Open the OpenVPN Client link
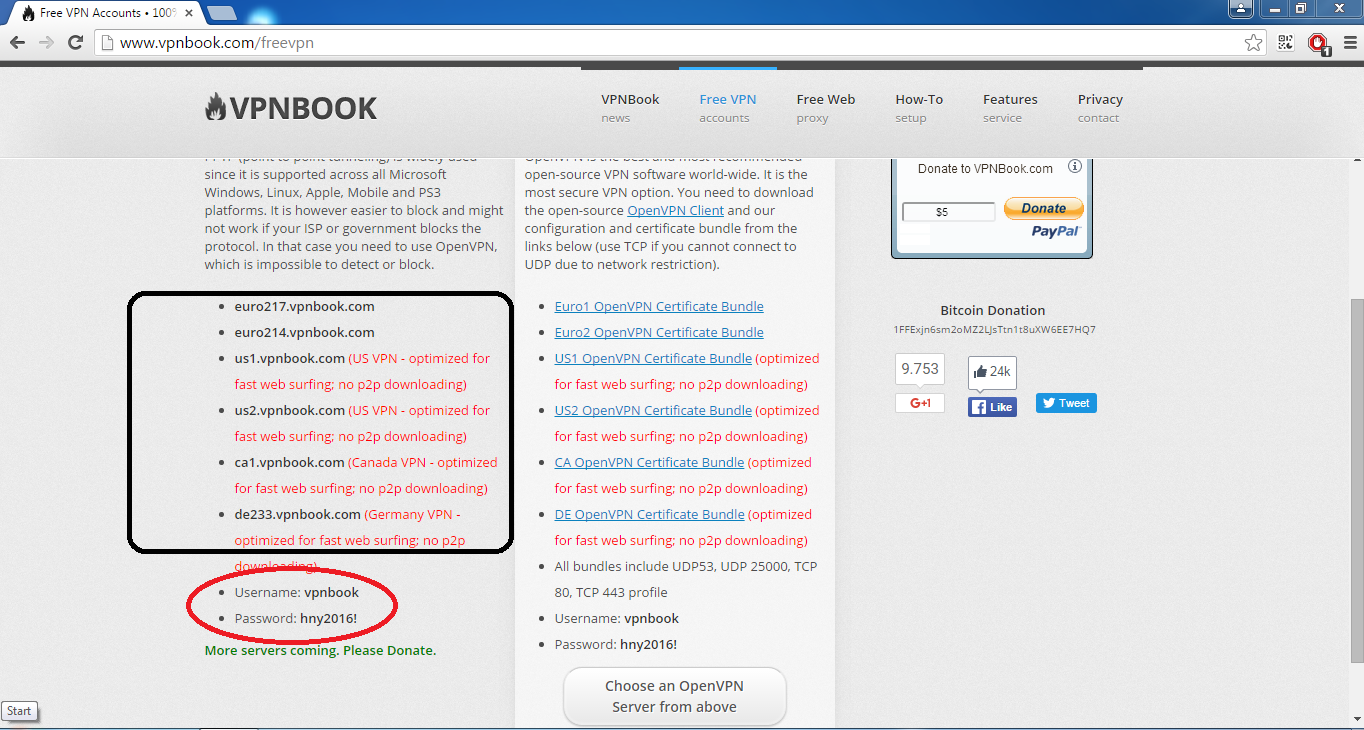 click(x=675, y=211)
